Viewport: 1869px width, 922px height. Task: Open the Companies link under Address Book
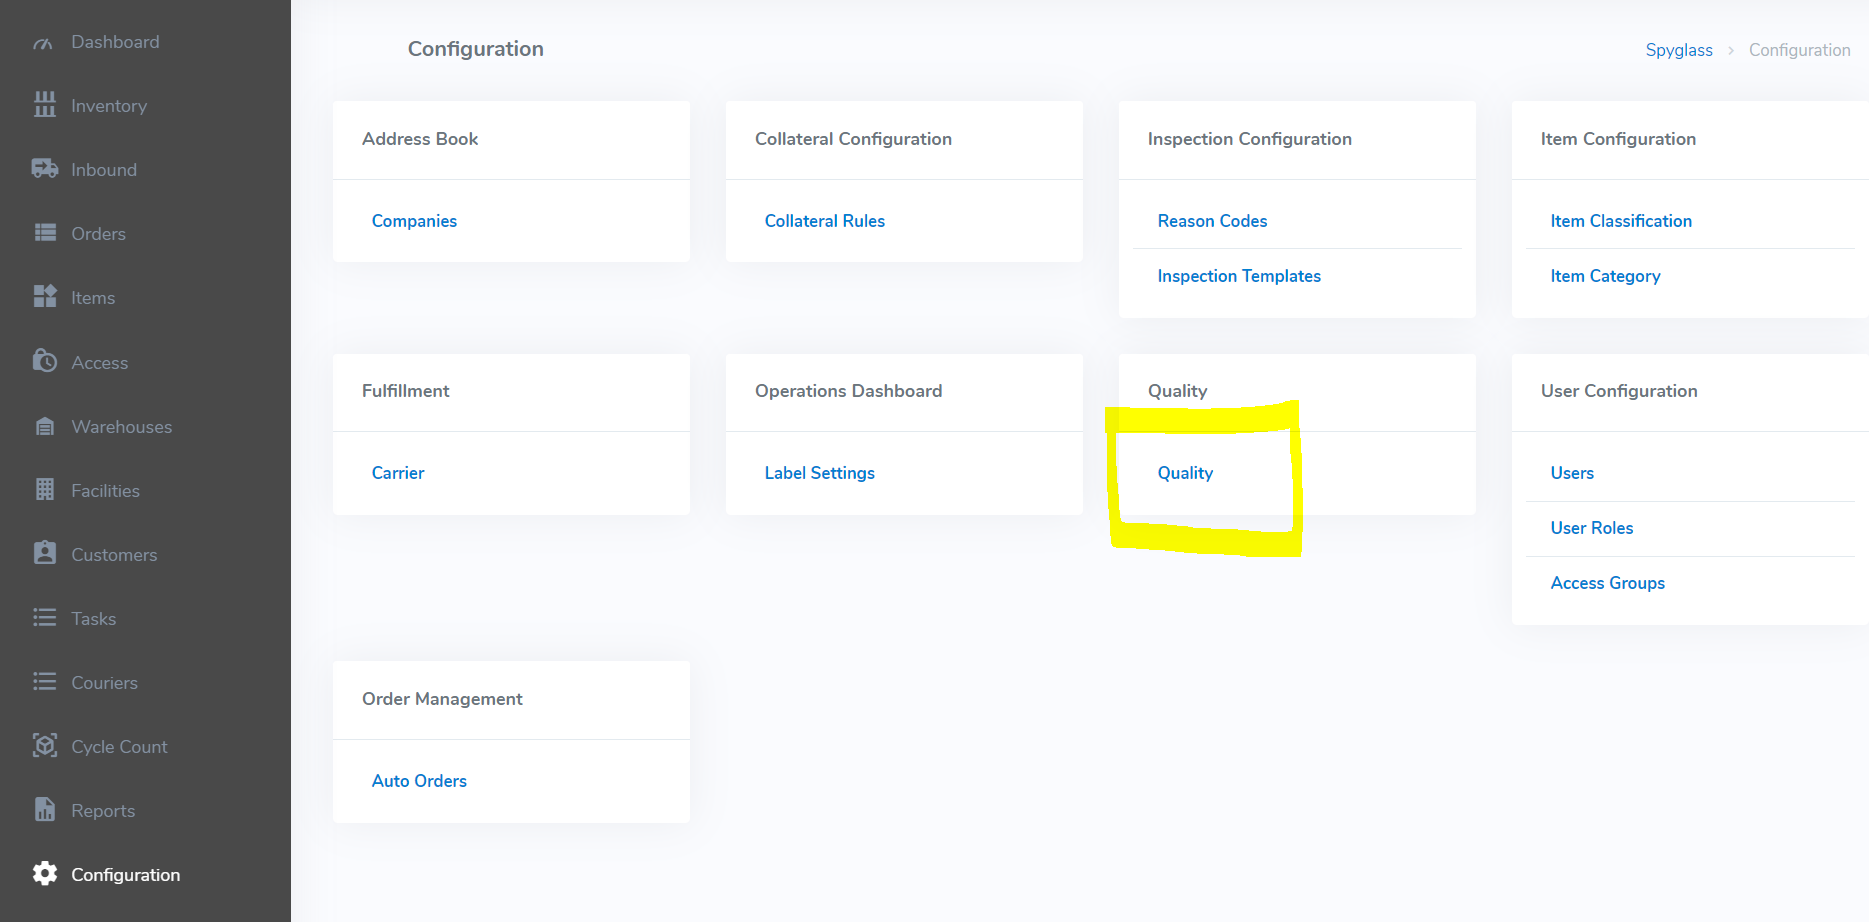click(x=414, y=221)
